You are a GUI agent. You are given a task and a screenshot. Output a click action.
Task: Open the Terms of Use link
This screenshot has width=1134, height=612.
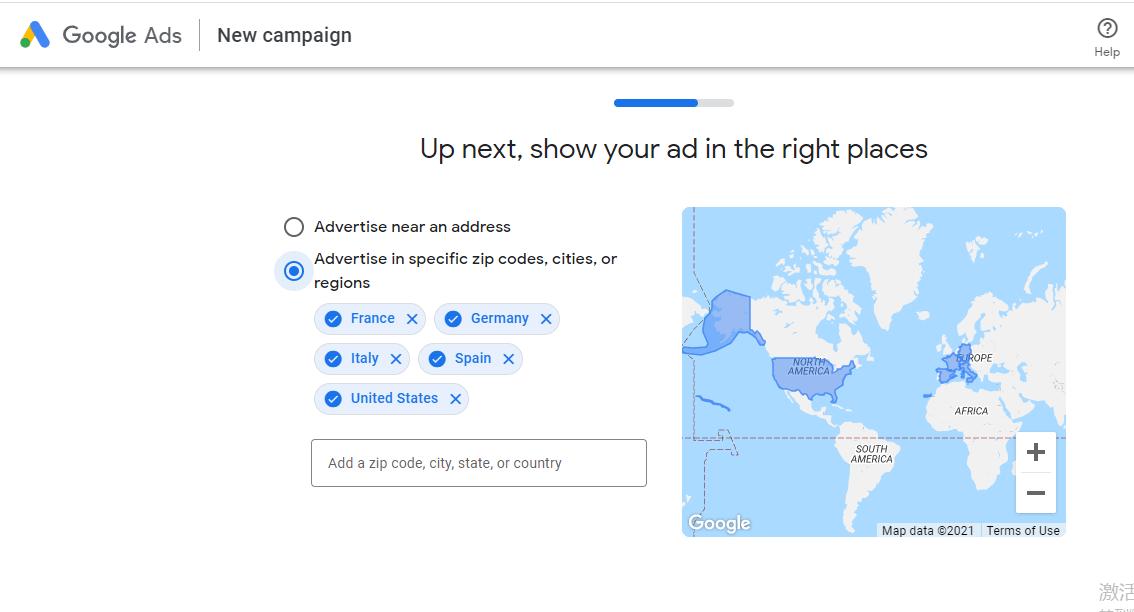click(x=1022, y=531)
